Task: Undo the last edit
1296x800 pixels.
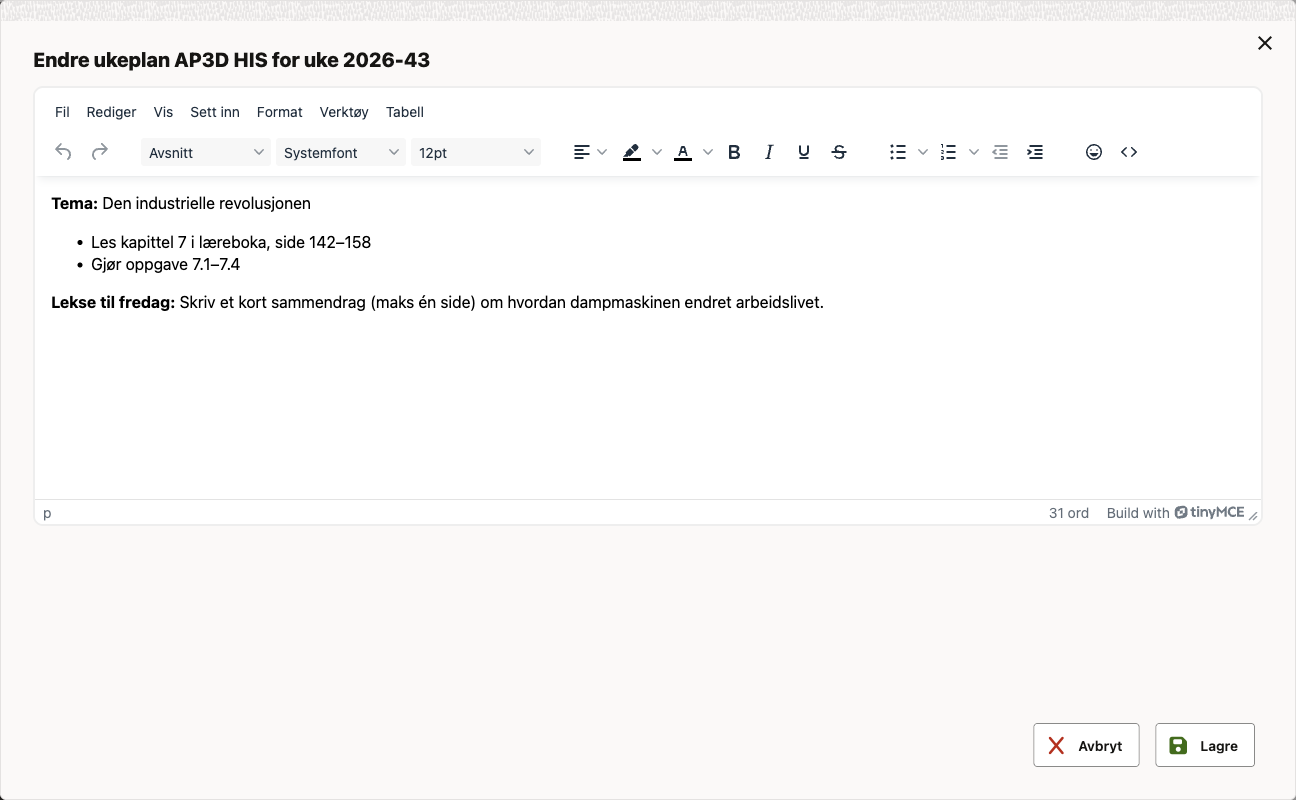Action: pyautogui.click(x=63, y=152)
